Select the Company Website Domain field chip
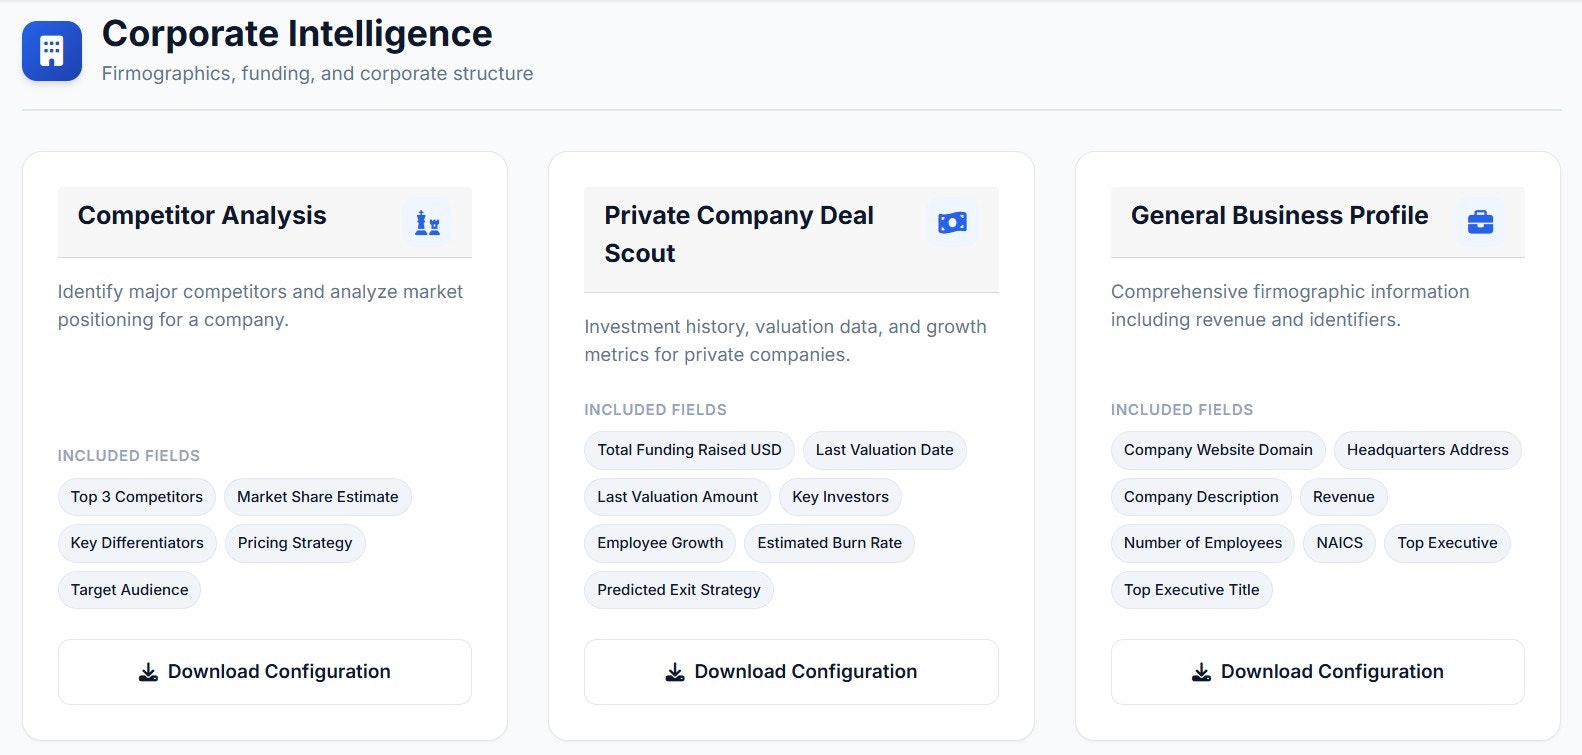Image resolution: width=1582 pixels, height=755 pixels. [x=1216, y=450]
